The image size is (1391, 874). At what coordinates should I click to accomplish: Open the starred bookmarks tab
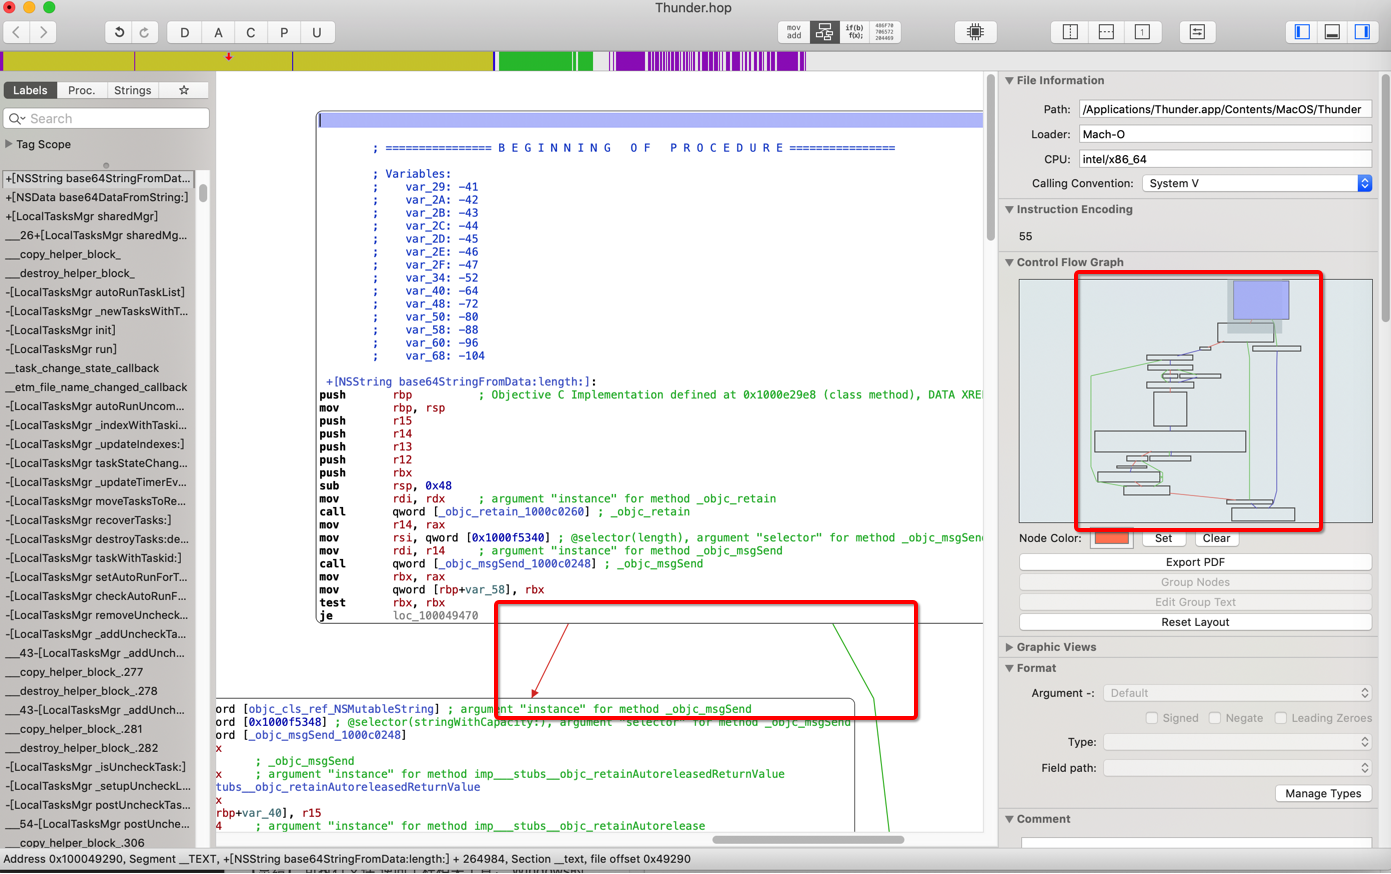click(x=184, y=90)
